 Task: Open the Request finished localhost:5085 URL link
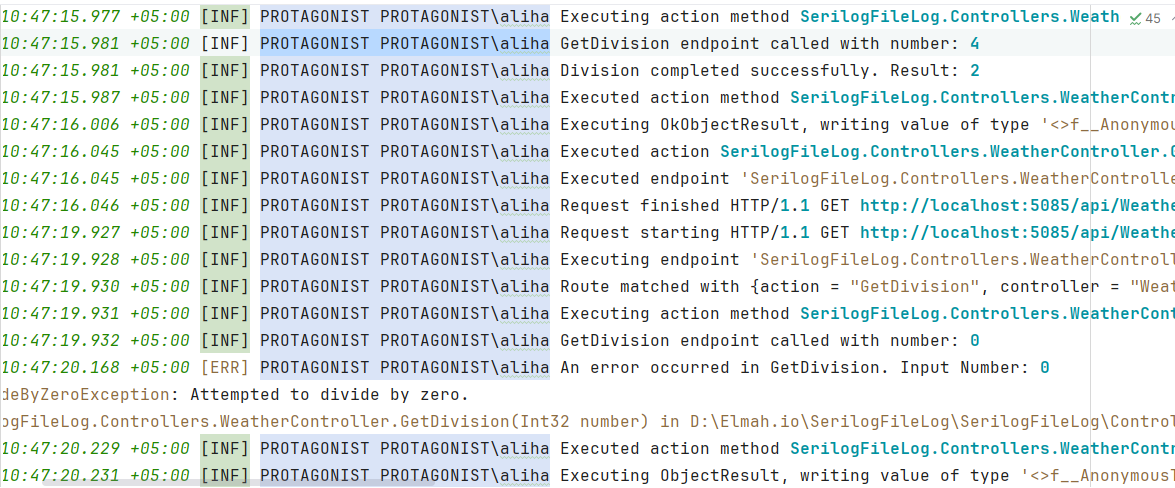coord(1017,205)
